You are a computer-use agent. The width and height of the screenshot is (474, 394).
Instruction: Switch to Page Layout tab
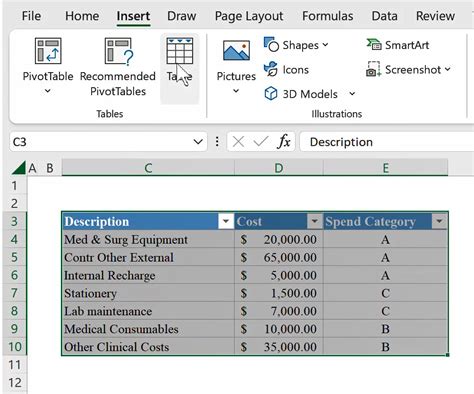[249, 16]
